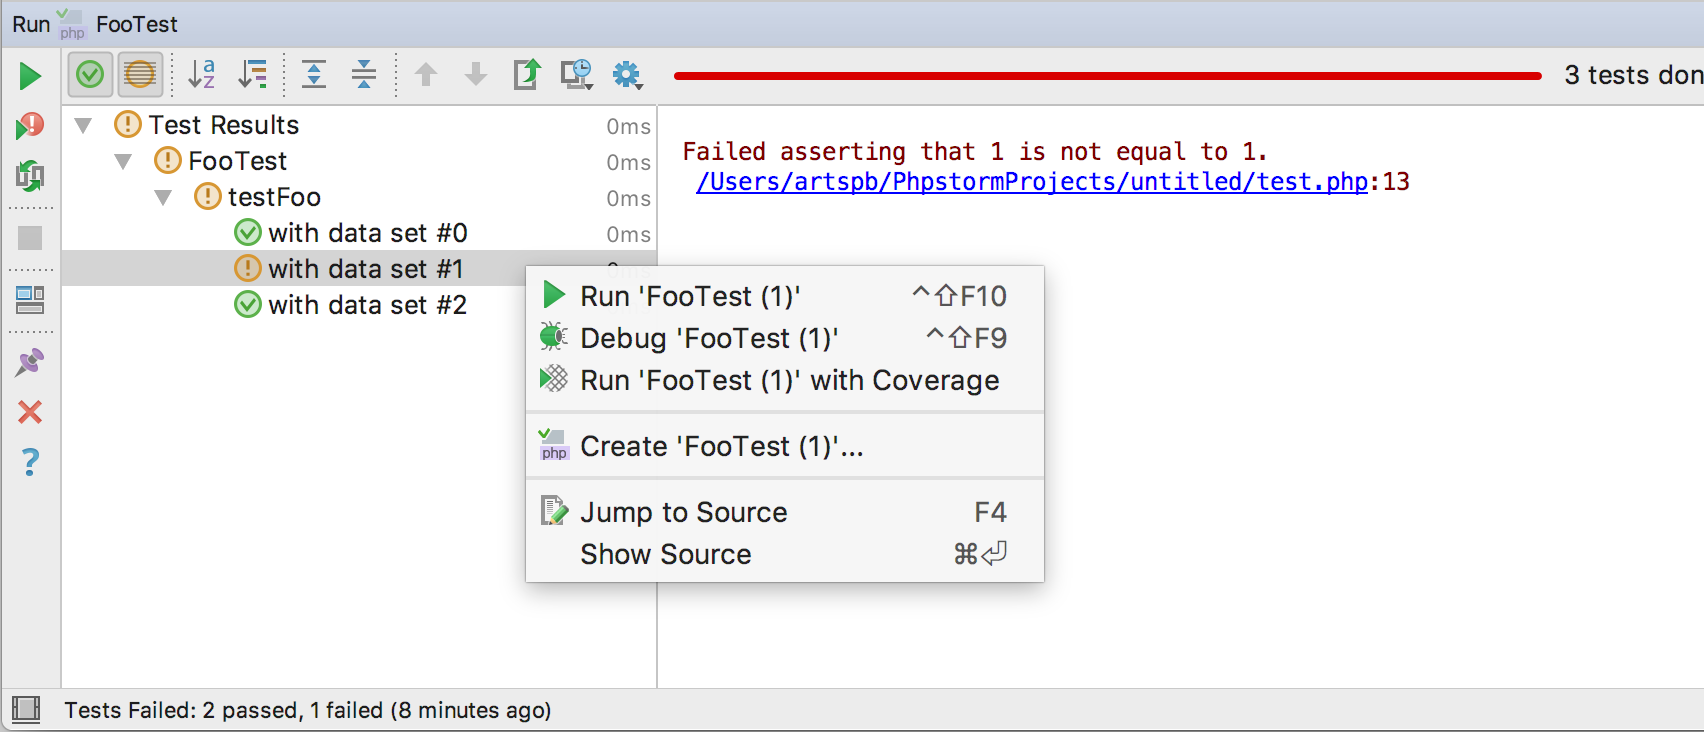Choose Run 'FooTest (1)' menu entry

pos(785,296)
